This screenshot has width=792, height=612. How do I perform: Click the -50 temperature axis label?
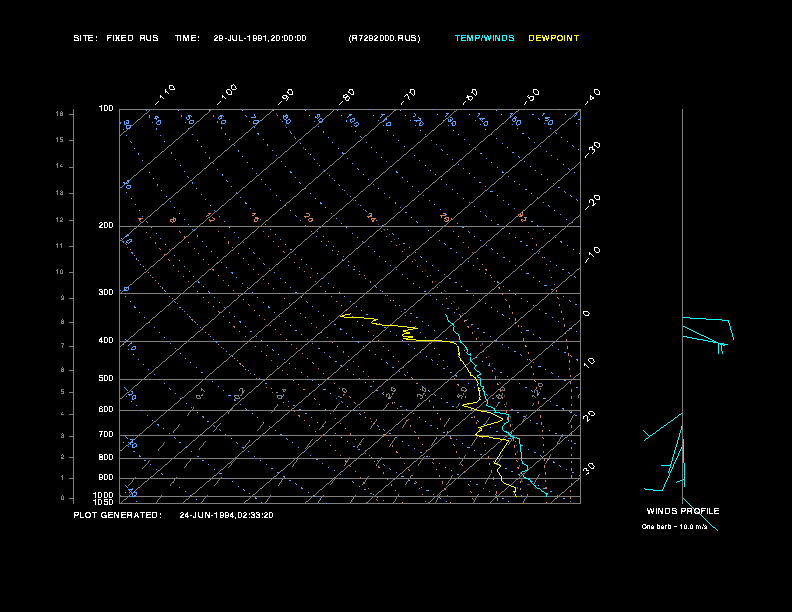(532, 97)
